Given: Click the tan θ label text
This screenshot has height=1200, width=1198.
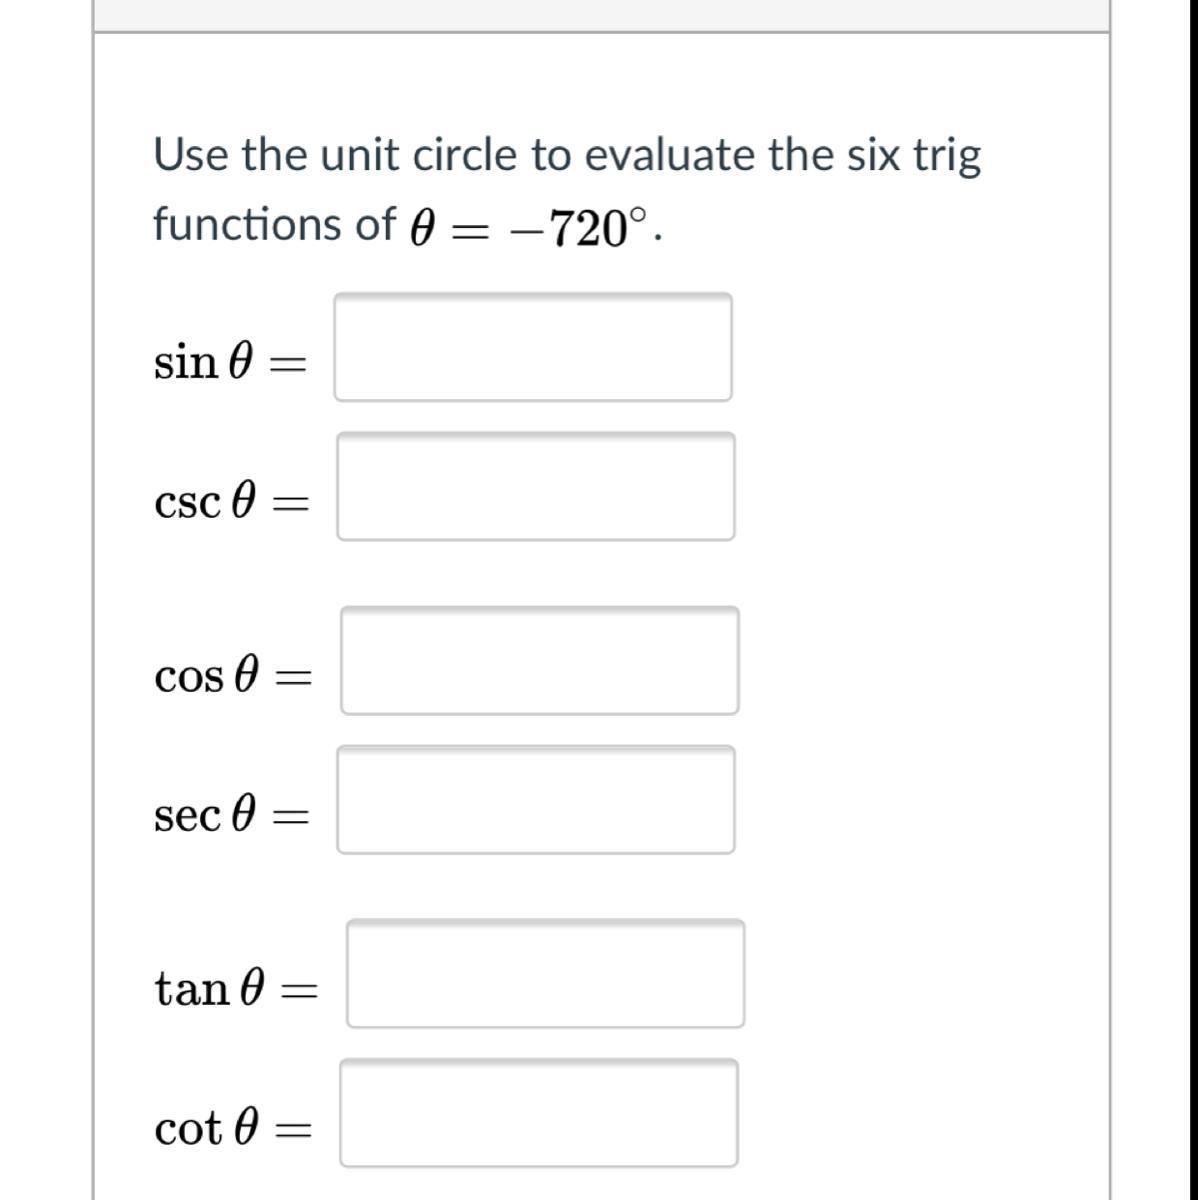Looking at the screenshot, I should (x=208, y=989).
